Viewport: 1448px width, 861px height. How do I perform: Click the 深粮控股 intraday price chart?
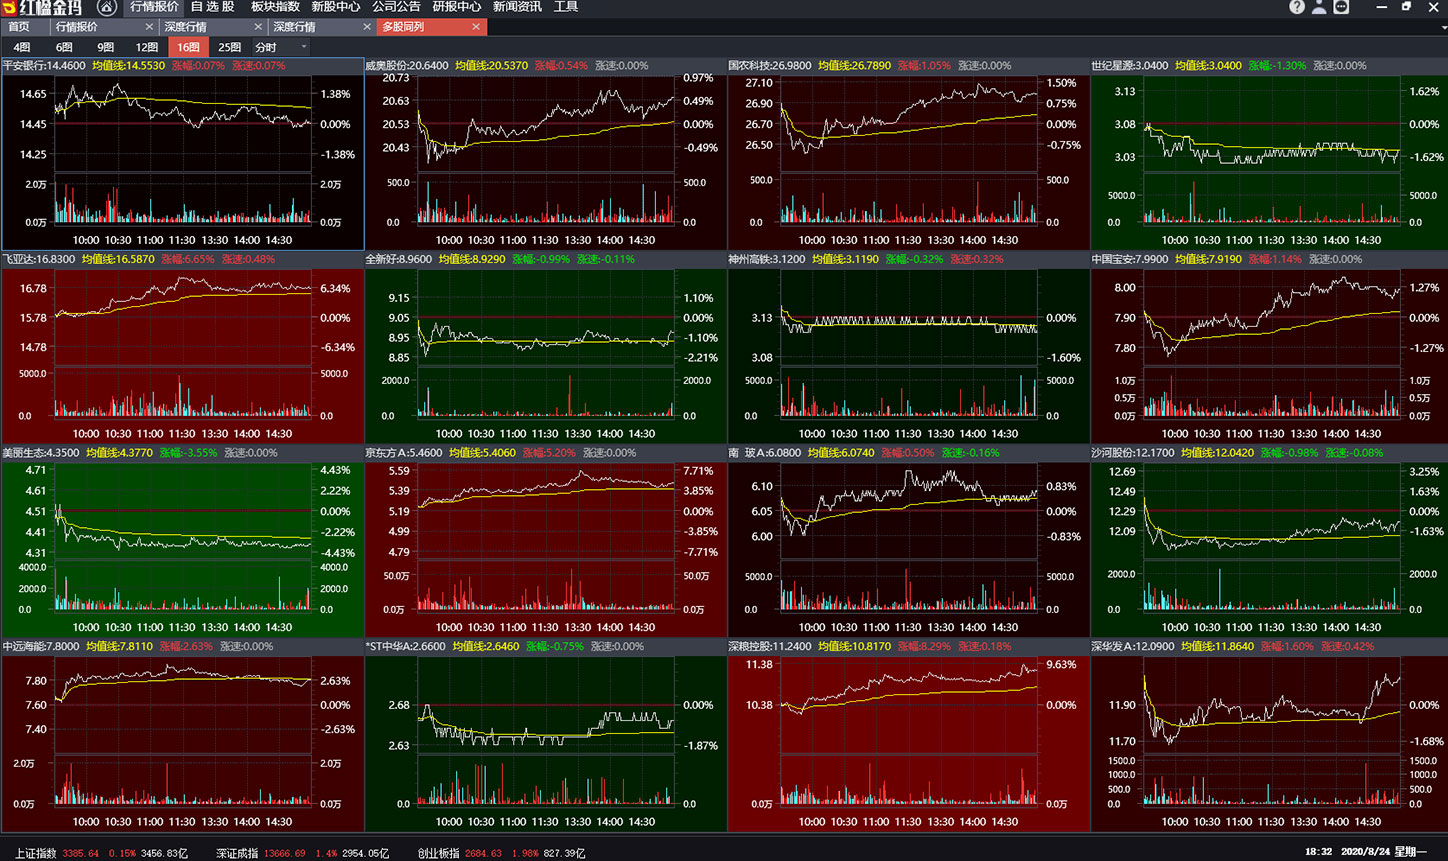point(908,705)
